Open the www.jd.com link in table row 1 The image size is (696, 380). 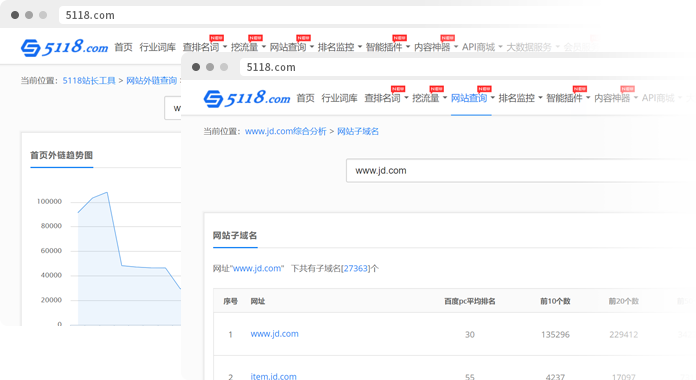click(x=274, y=334)
